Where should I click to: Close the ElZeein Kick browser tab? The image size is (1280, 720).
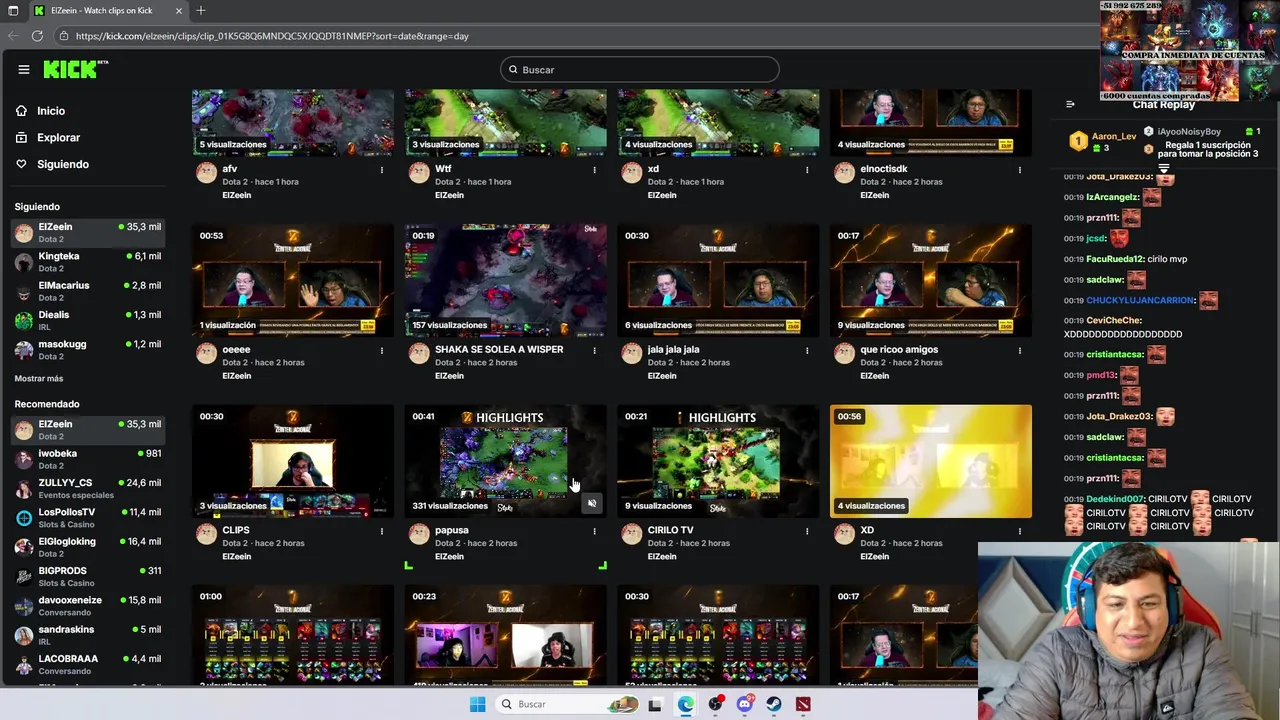tap(180, 11)
